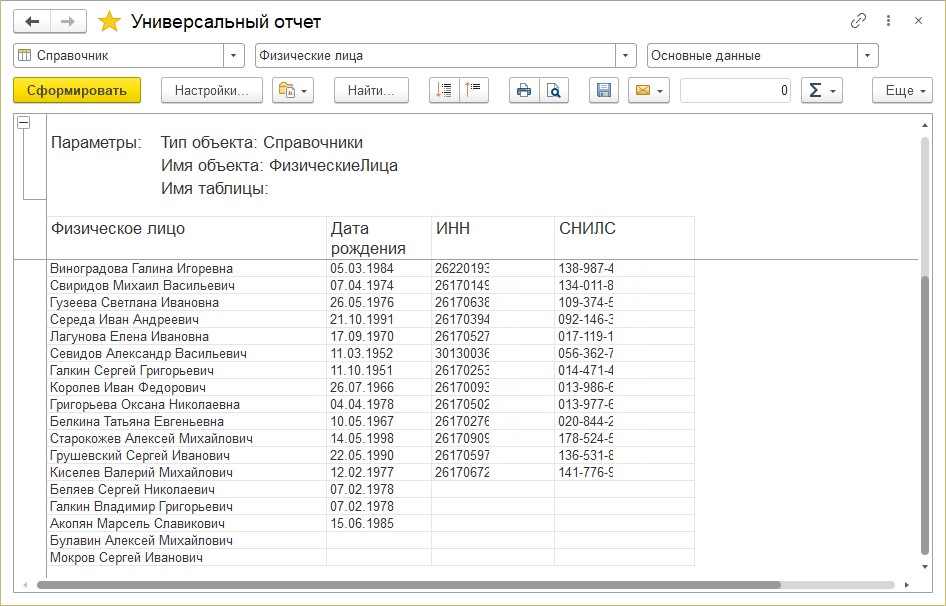Viewport: 946px width, 606px height.
Task: Click the Сформировать button
Action: tap(77, 91)
